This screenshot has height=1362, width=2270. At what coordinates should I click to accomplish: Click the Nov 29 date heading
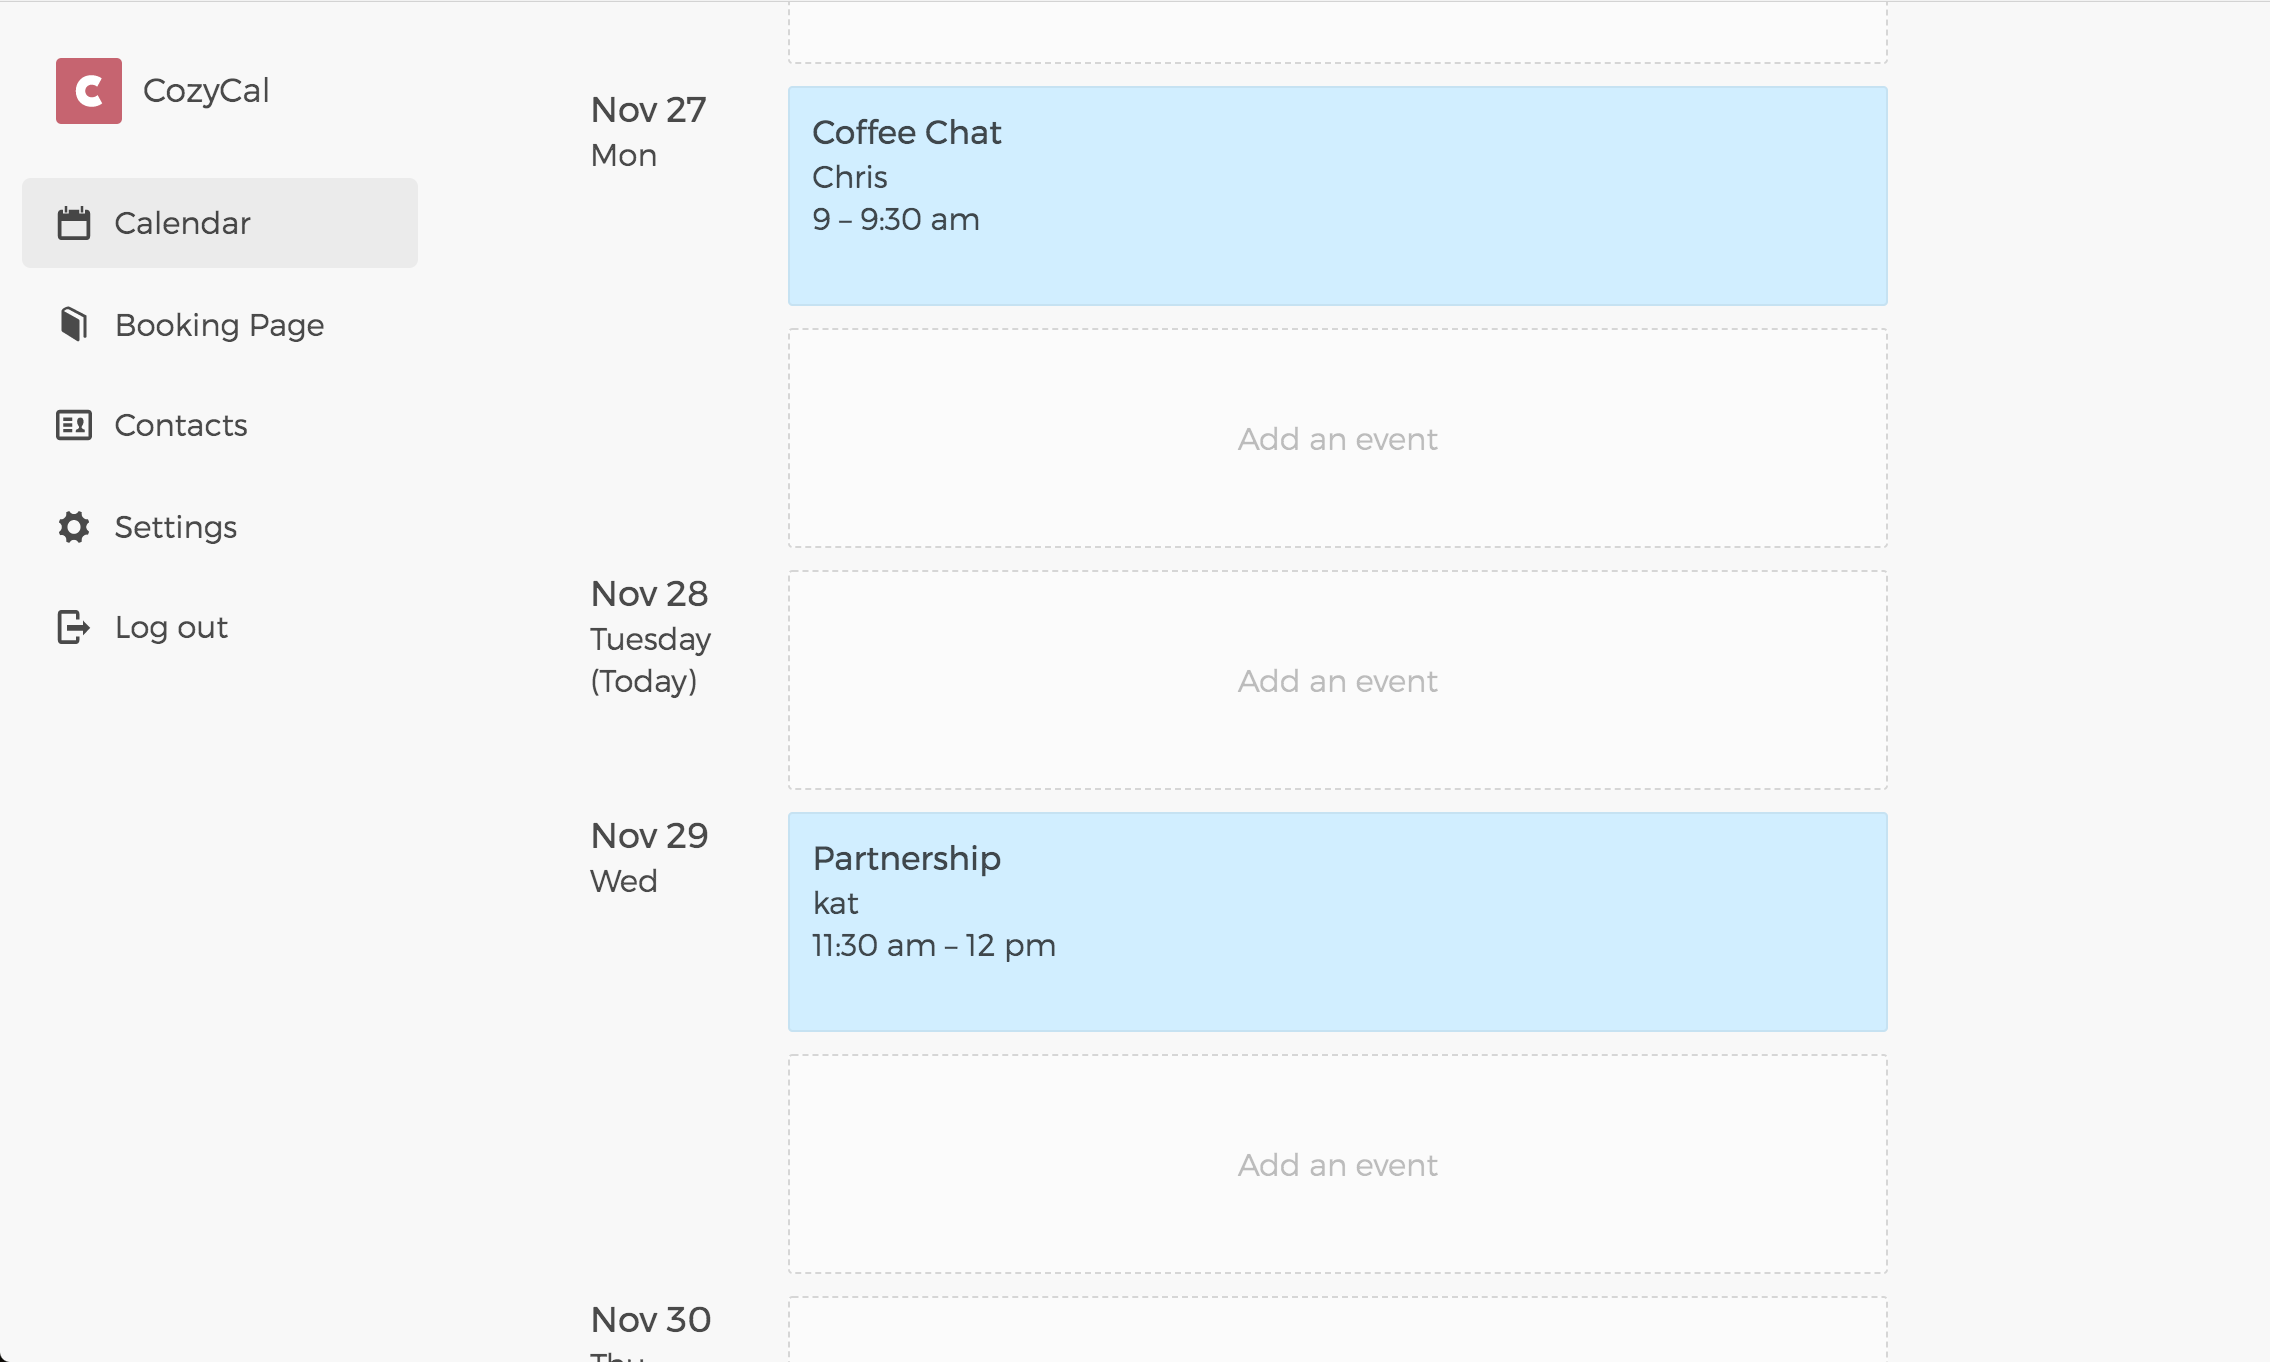[649, 836]
